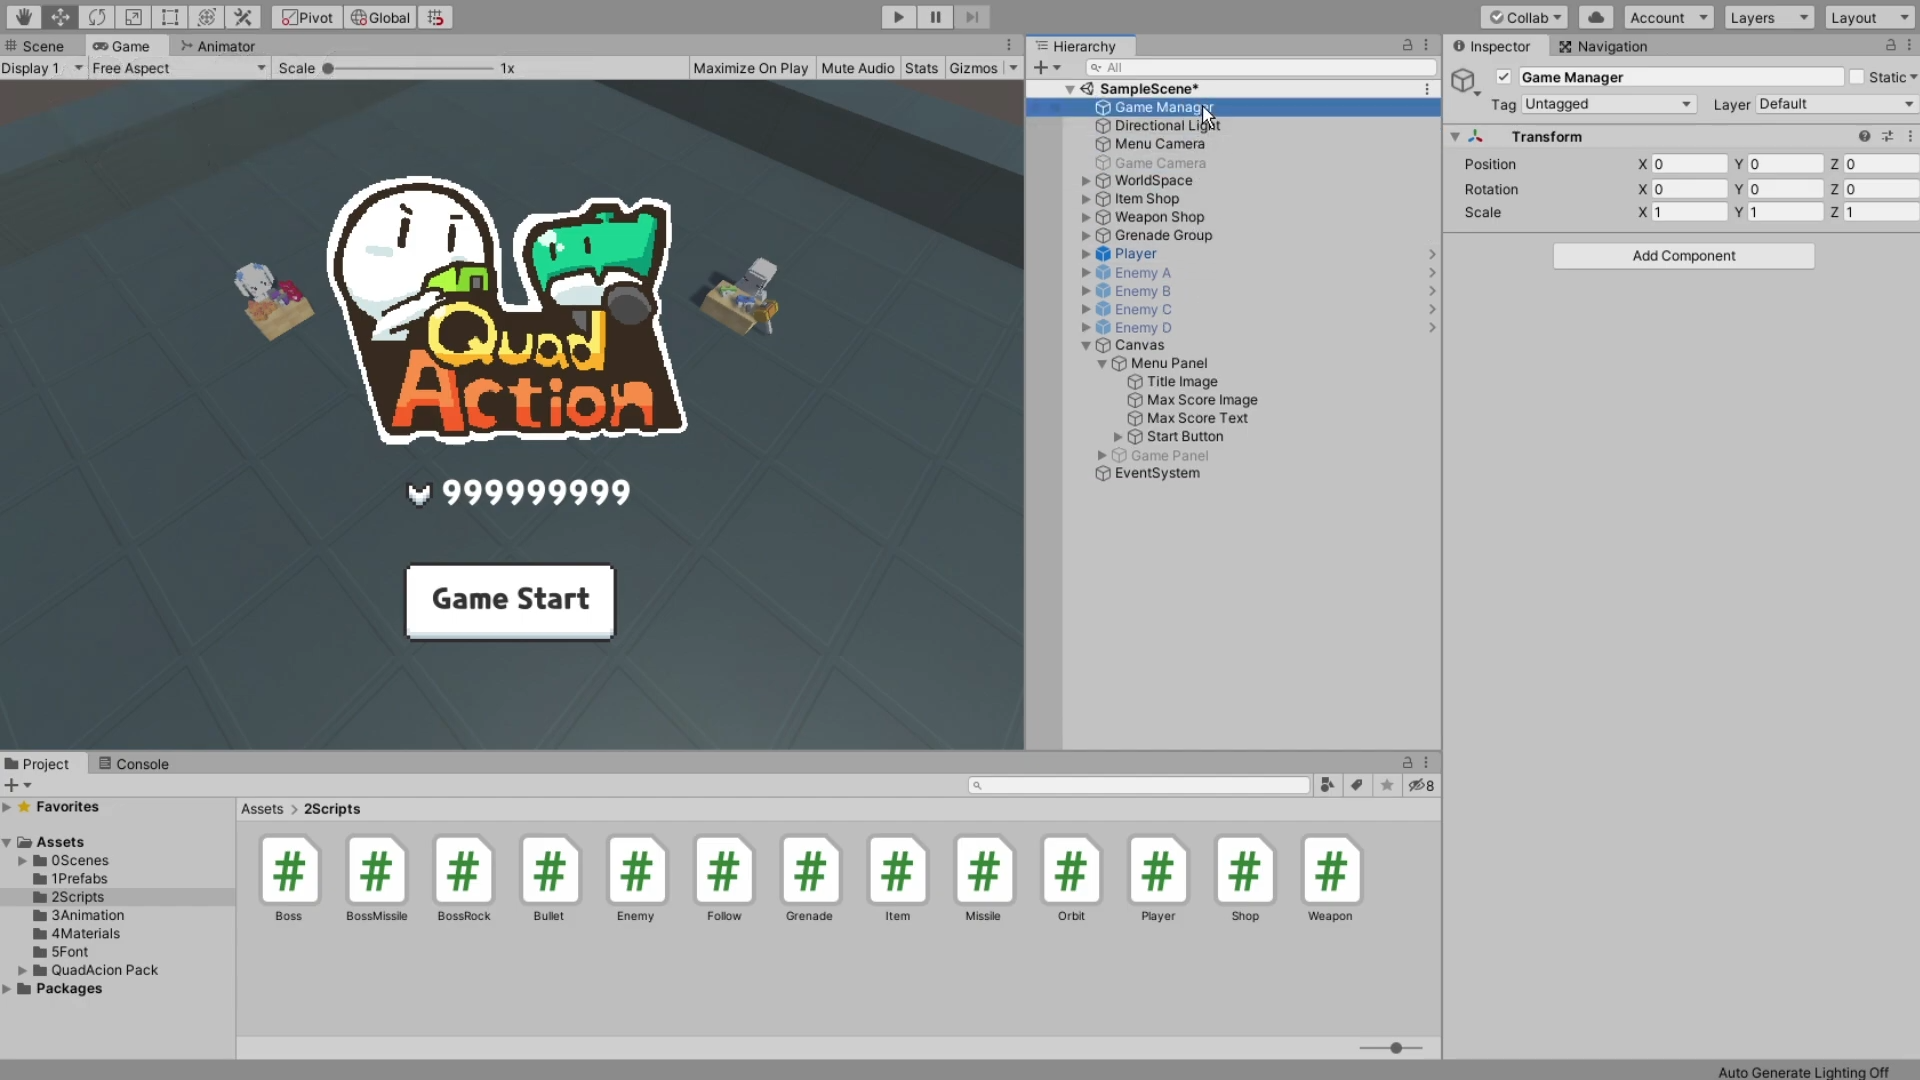Uncheck Game Manager active checkbox
Image resolution: width=1920 pixels, height=1080 pixels.
click(x=1503, y=77)
